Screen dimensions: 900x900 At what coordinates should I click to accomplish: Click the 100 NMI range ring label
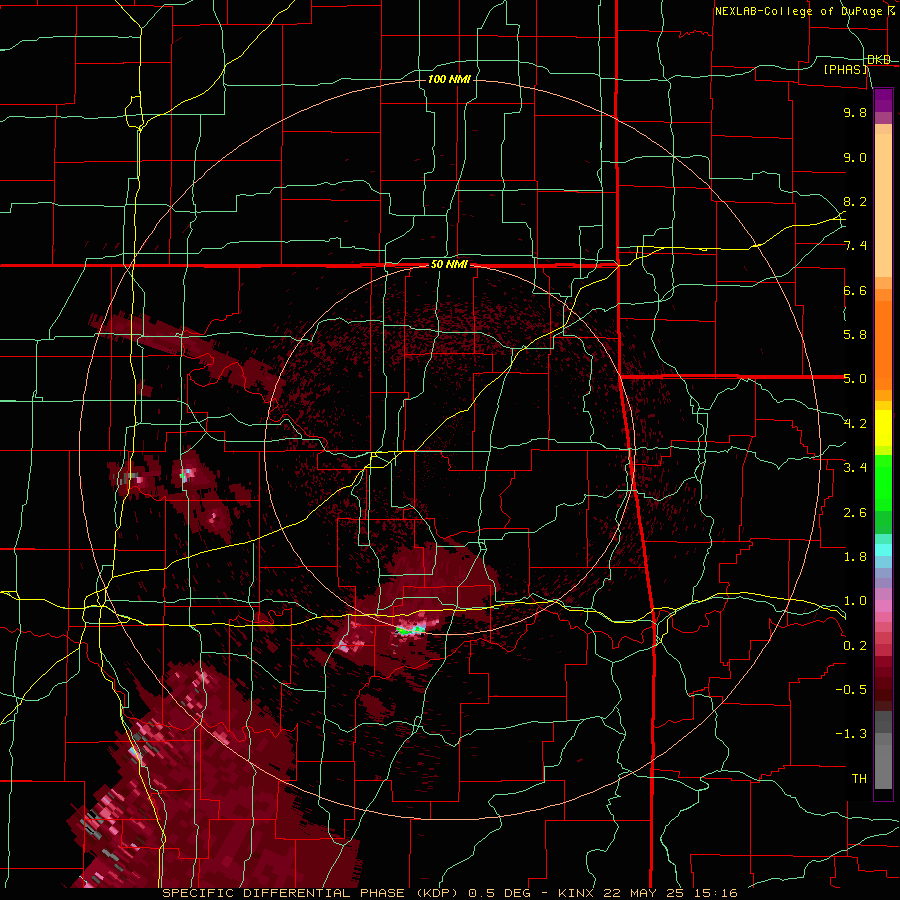point(449,79)
